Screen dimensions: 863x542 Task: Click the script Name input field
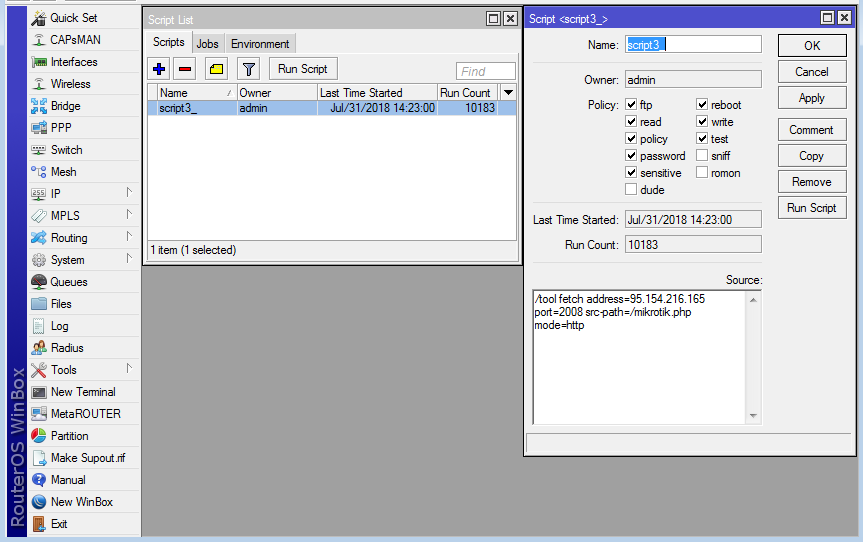693,45
